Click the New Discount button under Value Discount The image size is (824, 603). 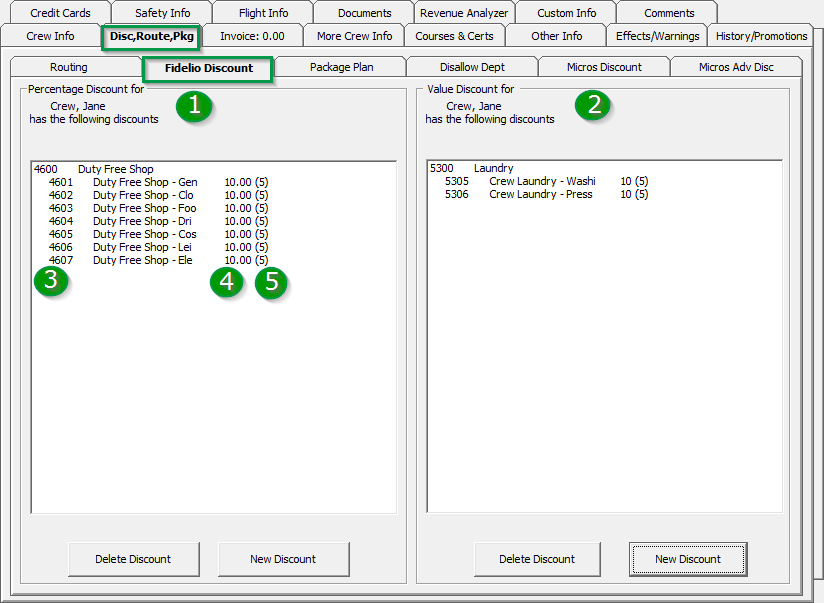click(687, 559)
